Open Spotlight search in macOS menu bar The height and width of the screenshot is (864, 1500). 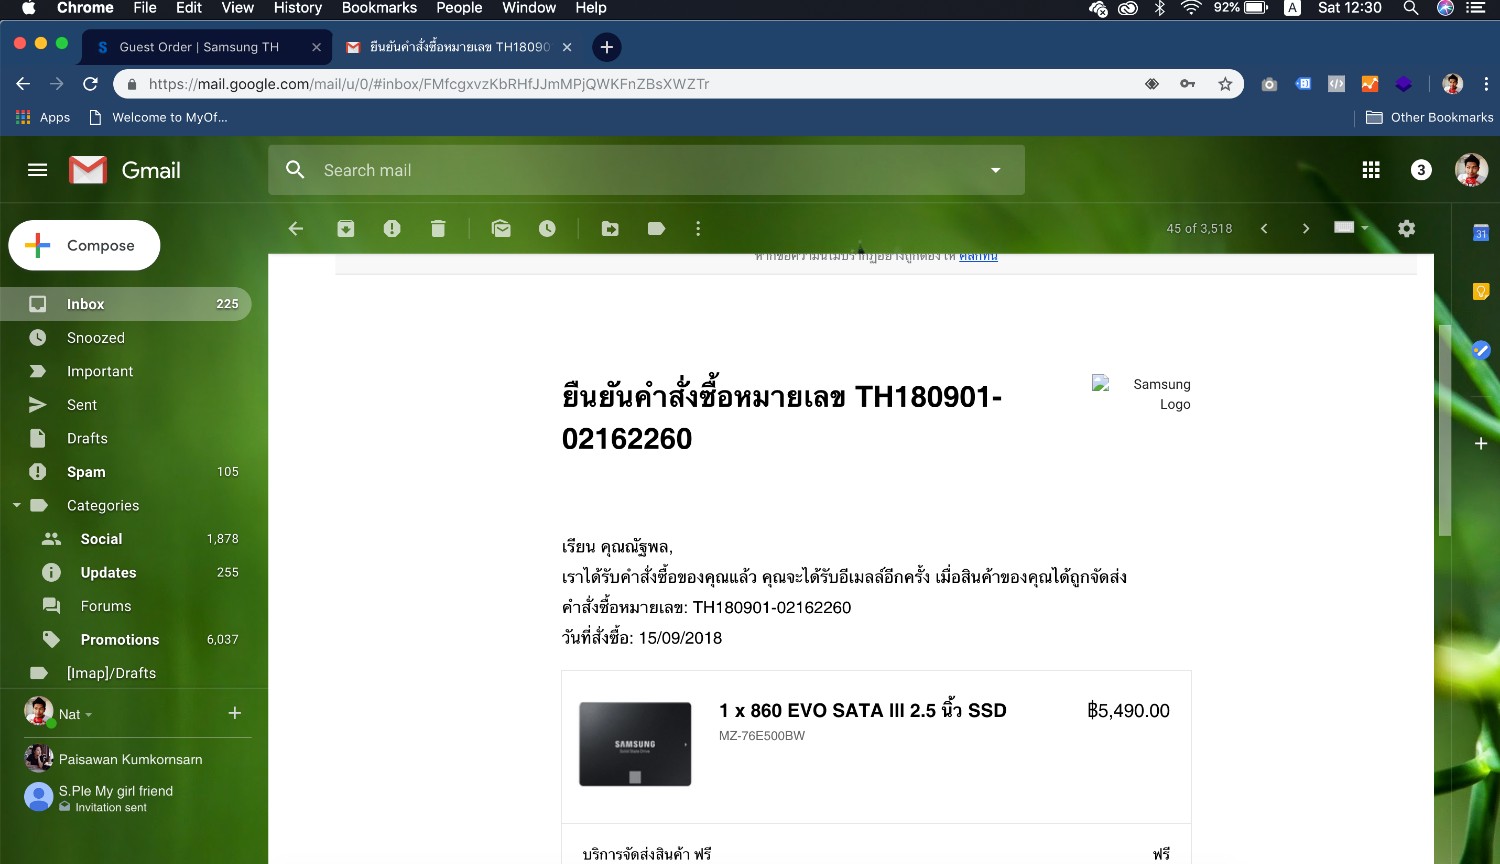(x=1411, y=8)
